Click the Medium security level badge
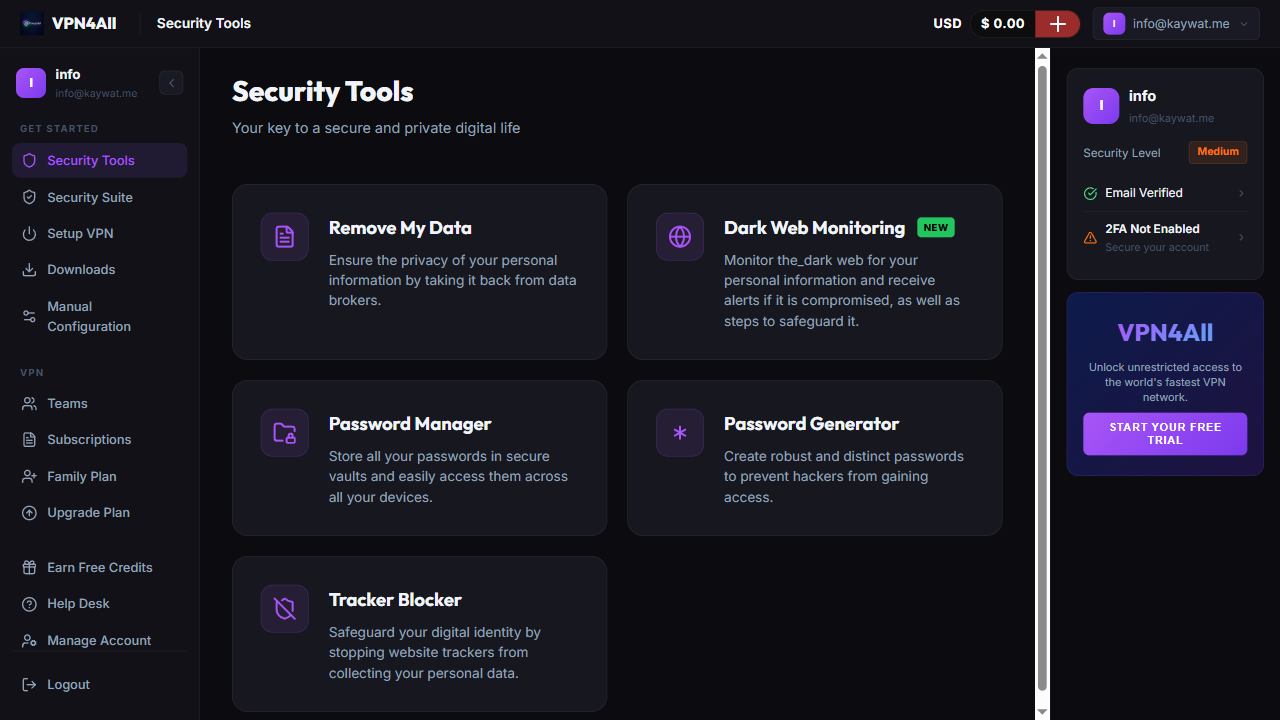This screenshot has height=720, width=1280. [x=1217, y=152]
